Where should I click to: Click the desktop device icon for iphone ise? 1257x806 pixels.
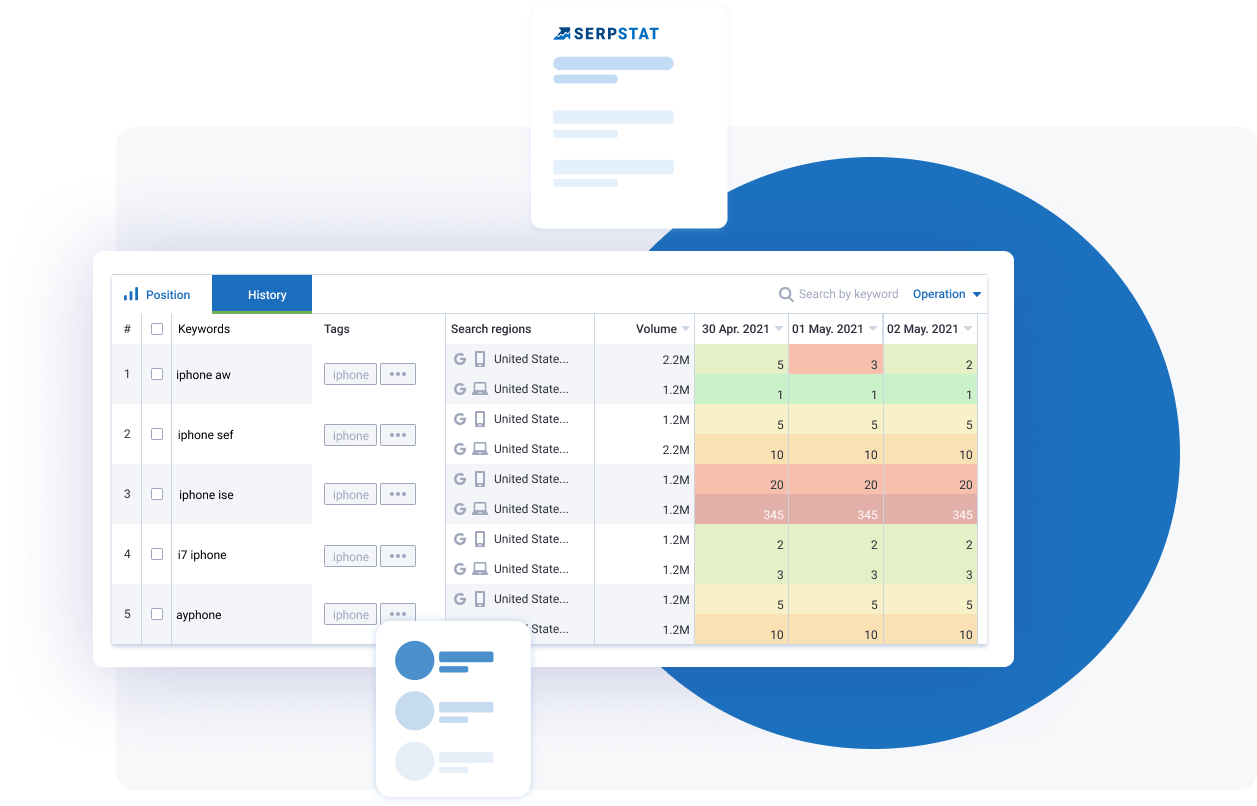(x=480, y=509)
